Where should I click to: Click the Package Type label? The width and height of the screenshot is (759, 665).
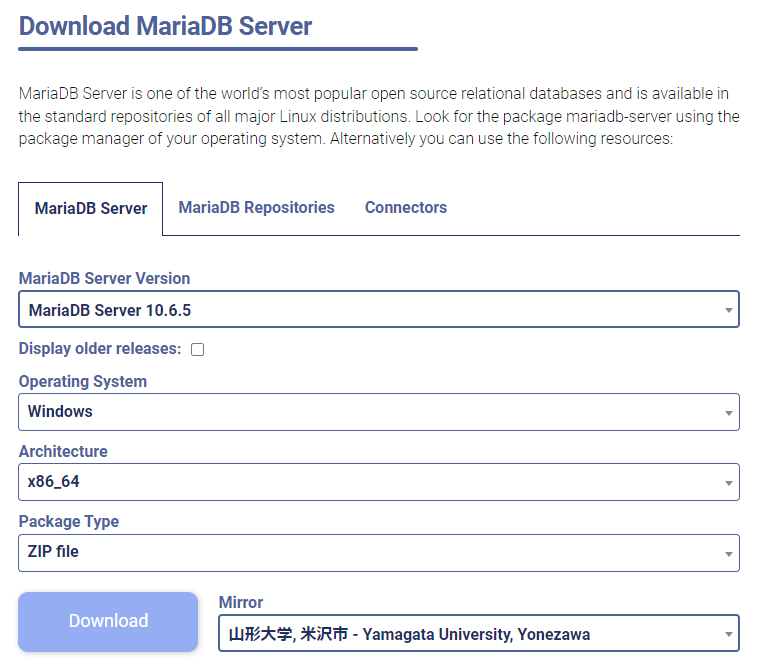(x=68, y=521)
